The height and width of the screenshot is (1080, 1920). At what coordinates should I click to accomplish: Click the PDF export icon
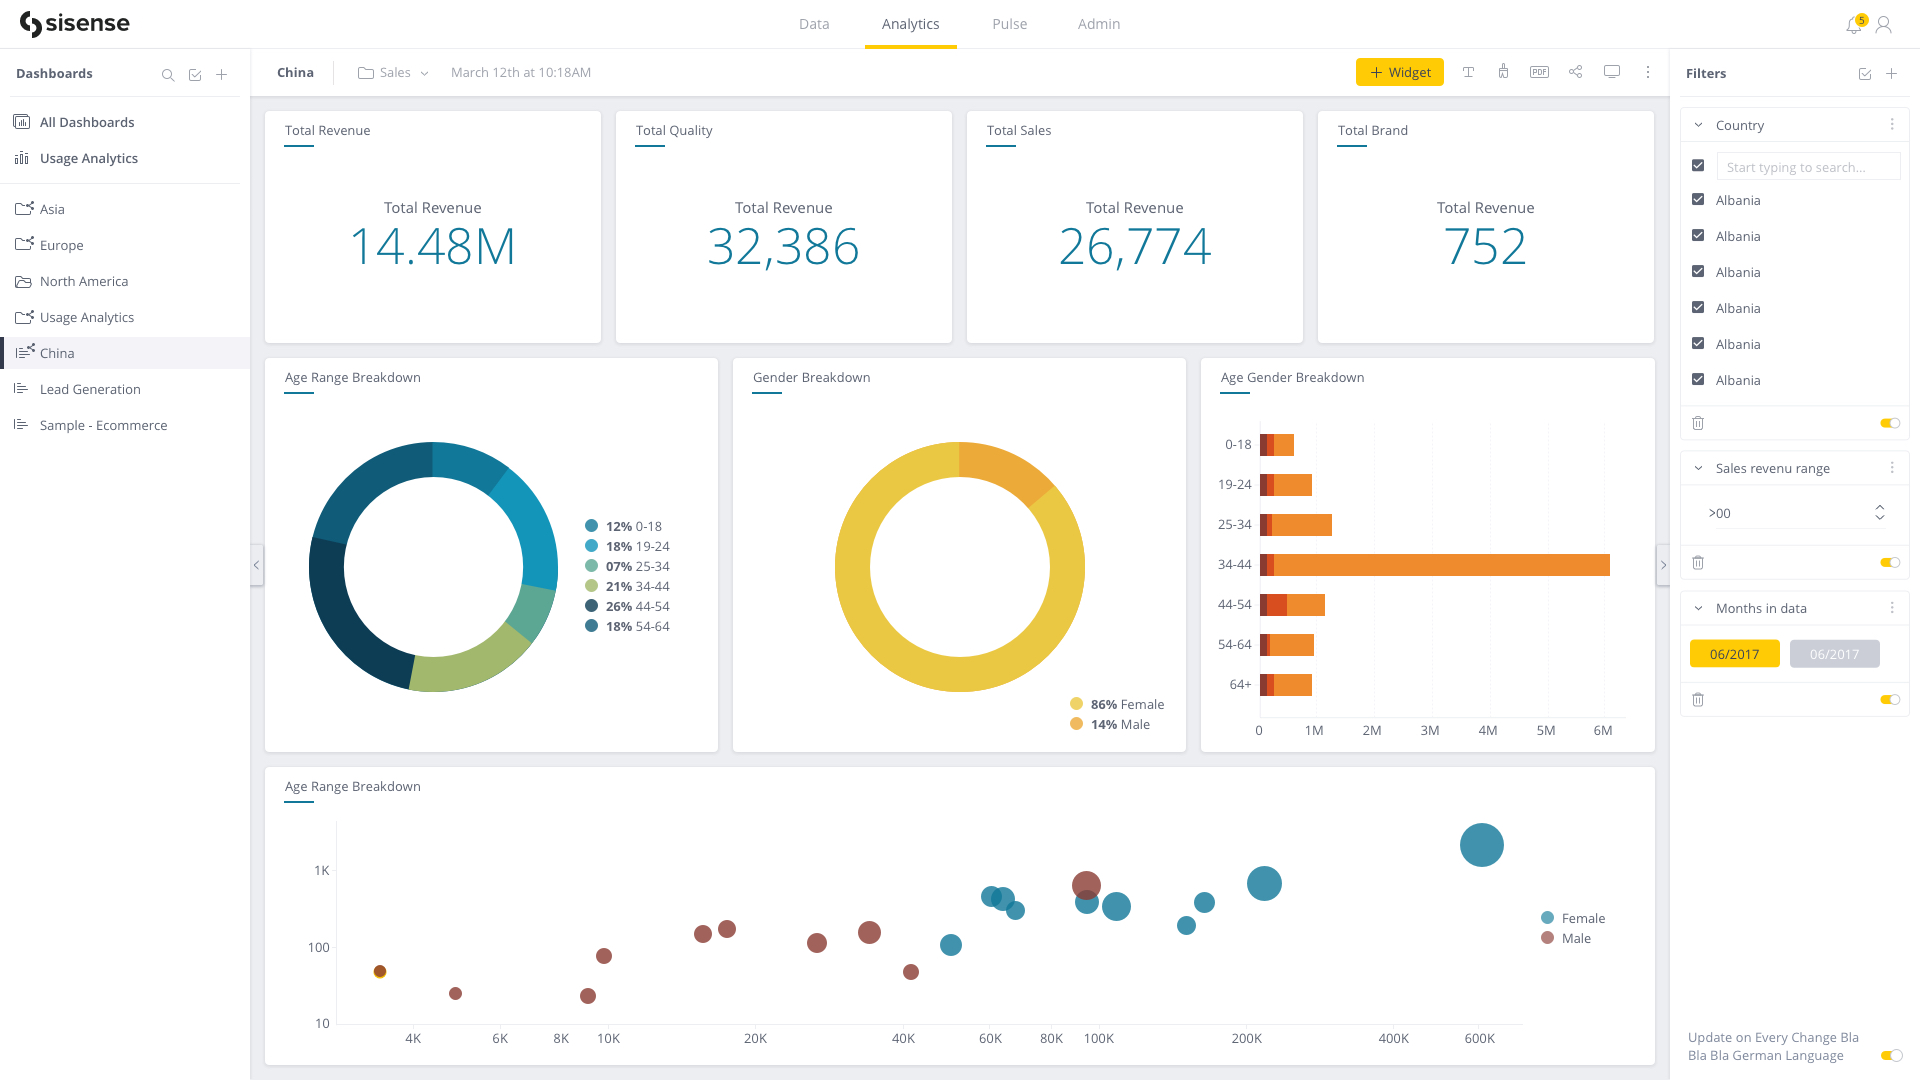[x=1540, y=72]
